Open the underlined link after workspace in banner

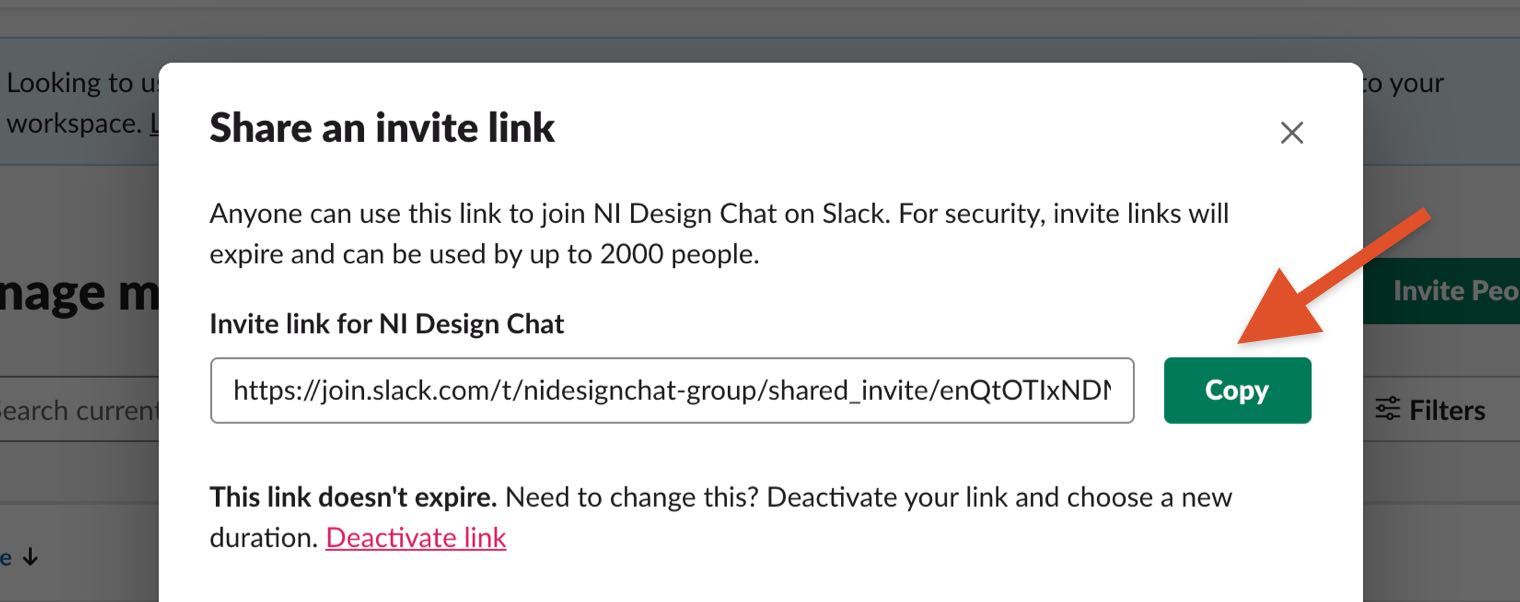coord(154,124)
